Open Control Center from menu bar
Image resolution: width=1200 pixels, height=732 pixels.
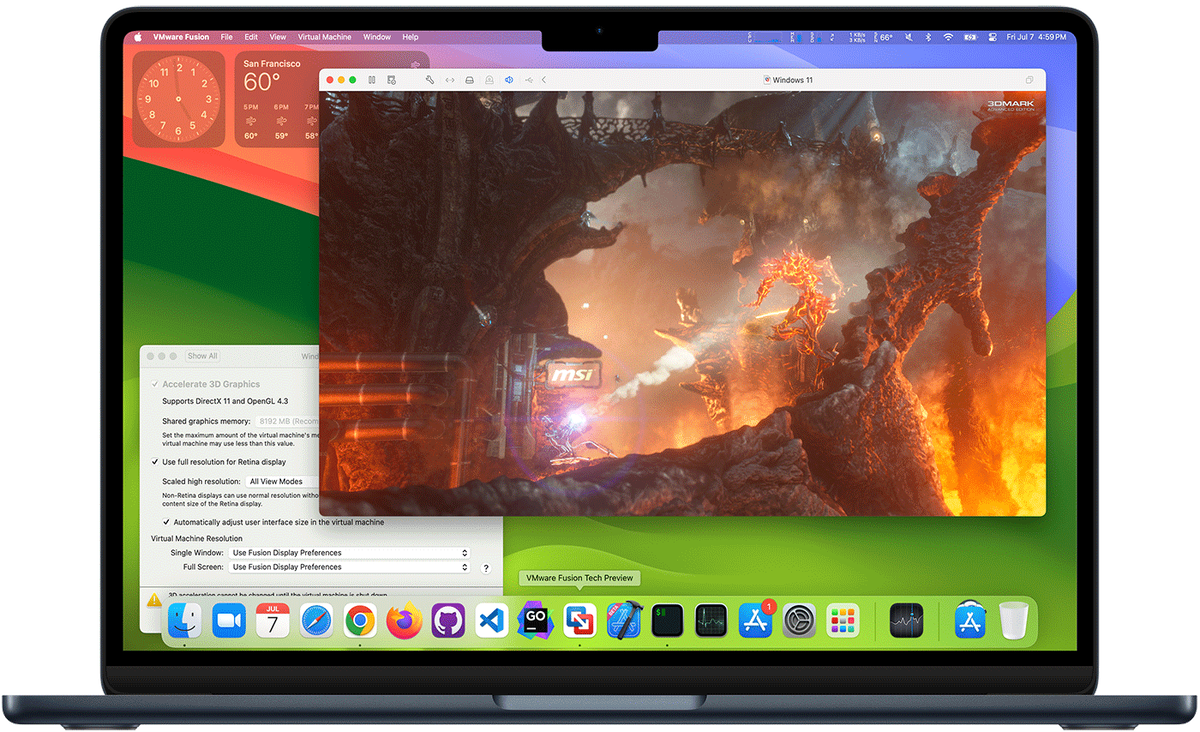point(992,37)
